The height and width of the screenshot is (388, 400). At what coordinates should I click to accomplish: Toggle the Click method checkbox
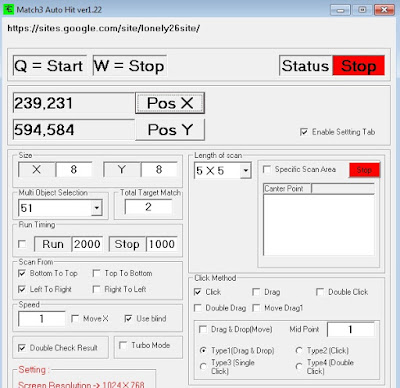click(198, 292)
